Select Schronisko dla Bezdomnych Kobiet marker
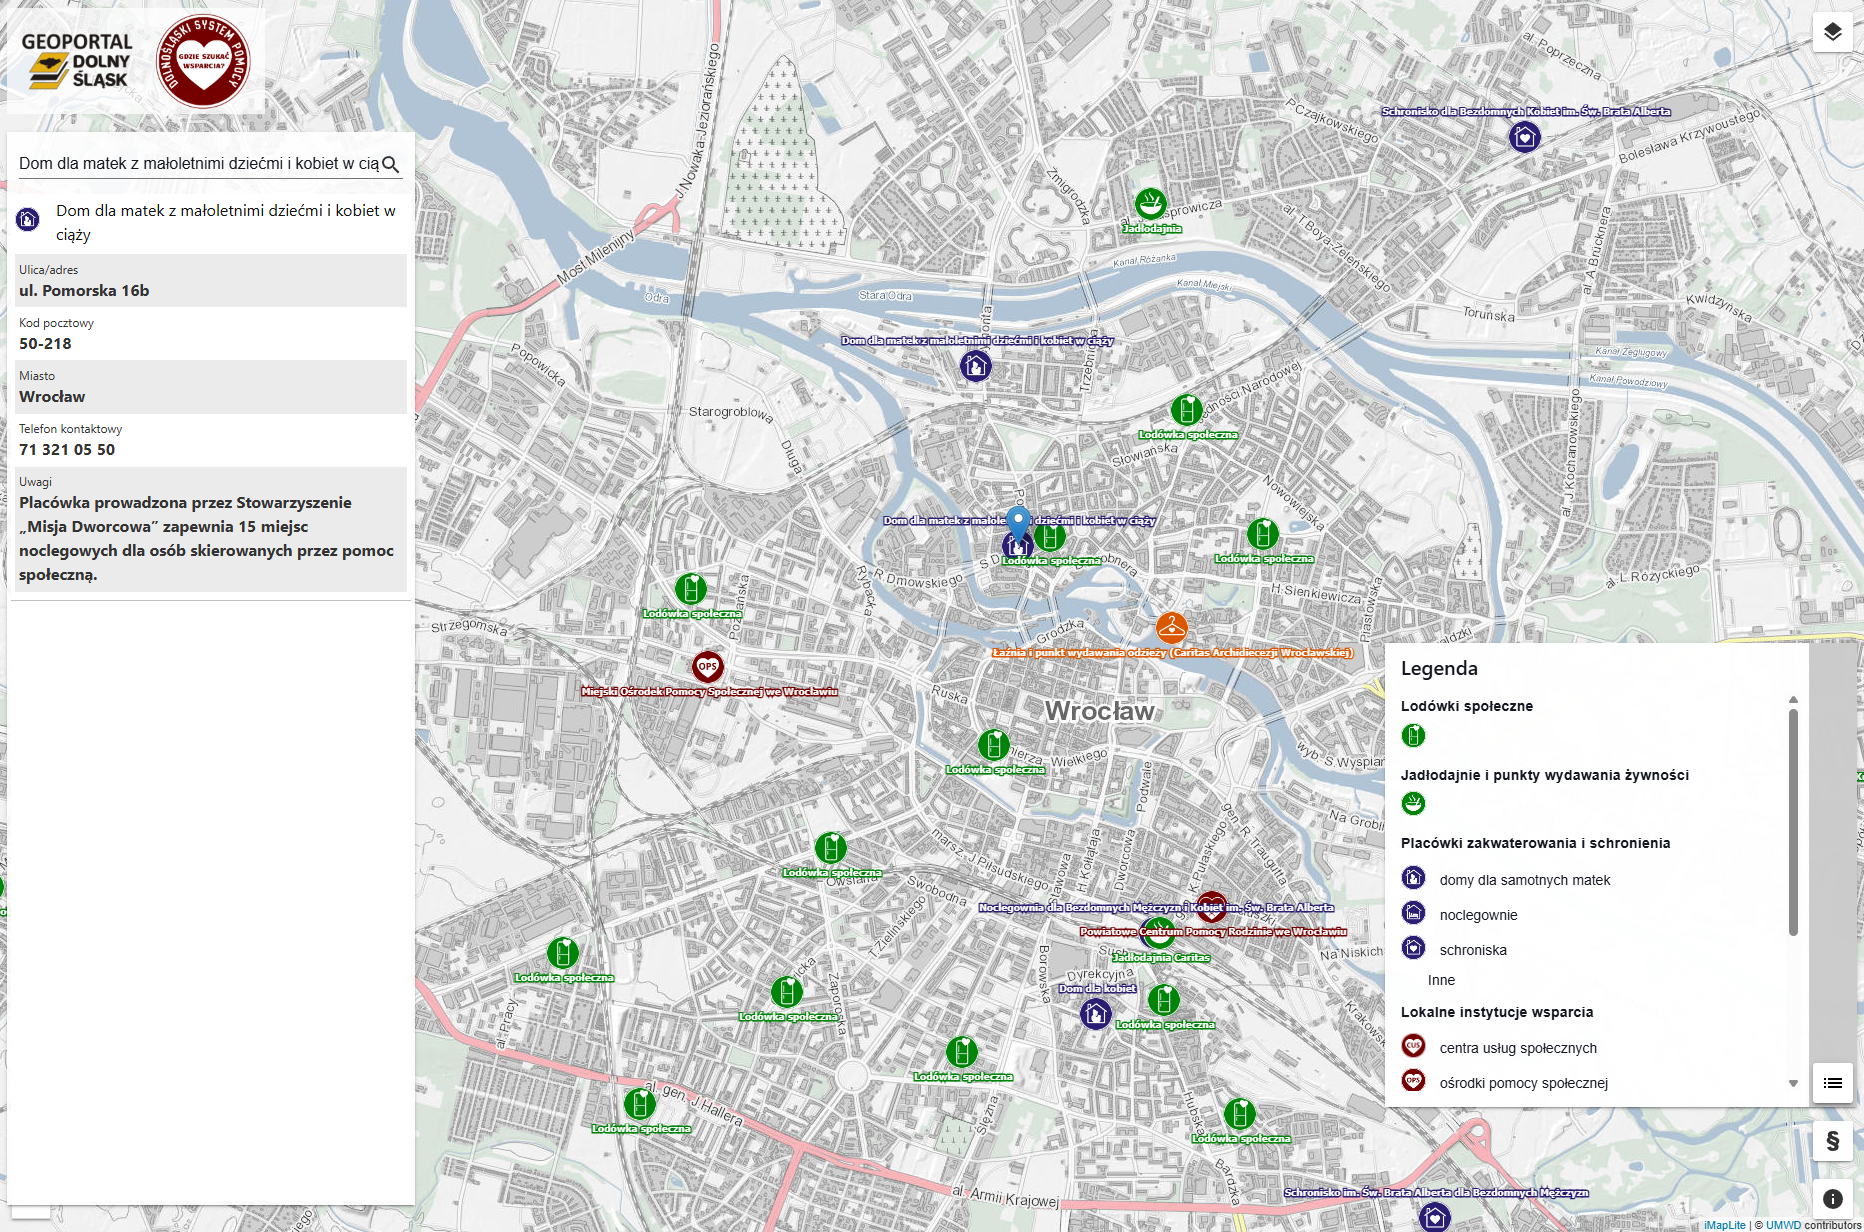The image size is (1864, 1232). pos(1524,136)
